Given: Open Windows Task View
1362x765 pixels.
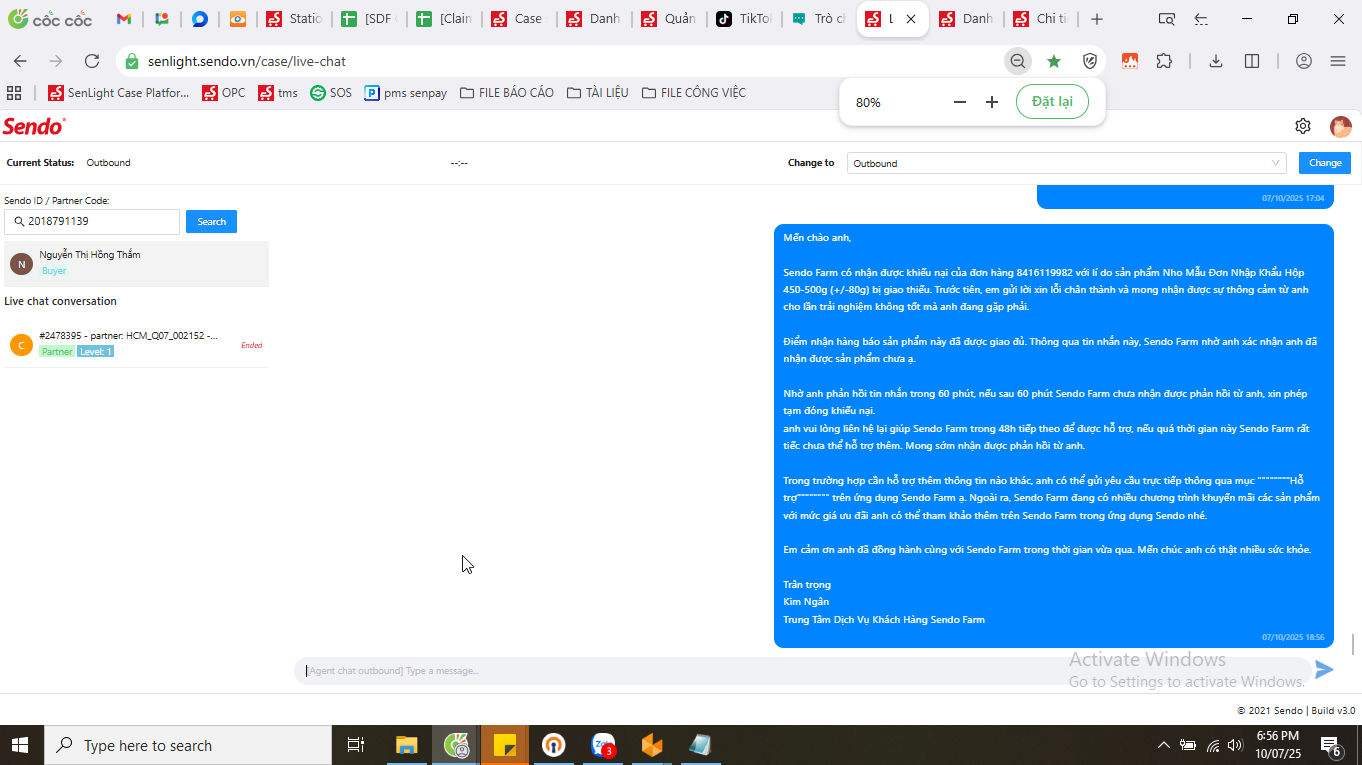Looking at the screenshot, I should point(356,745).
